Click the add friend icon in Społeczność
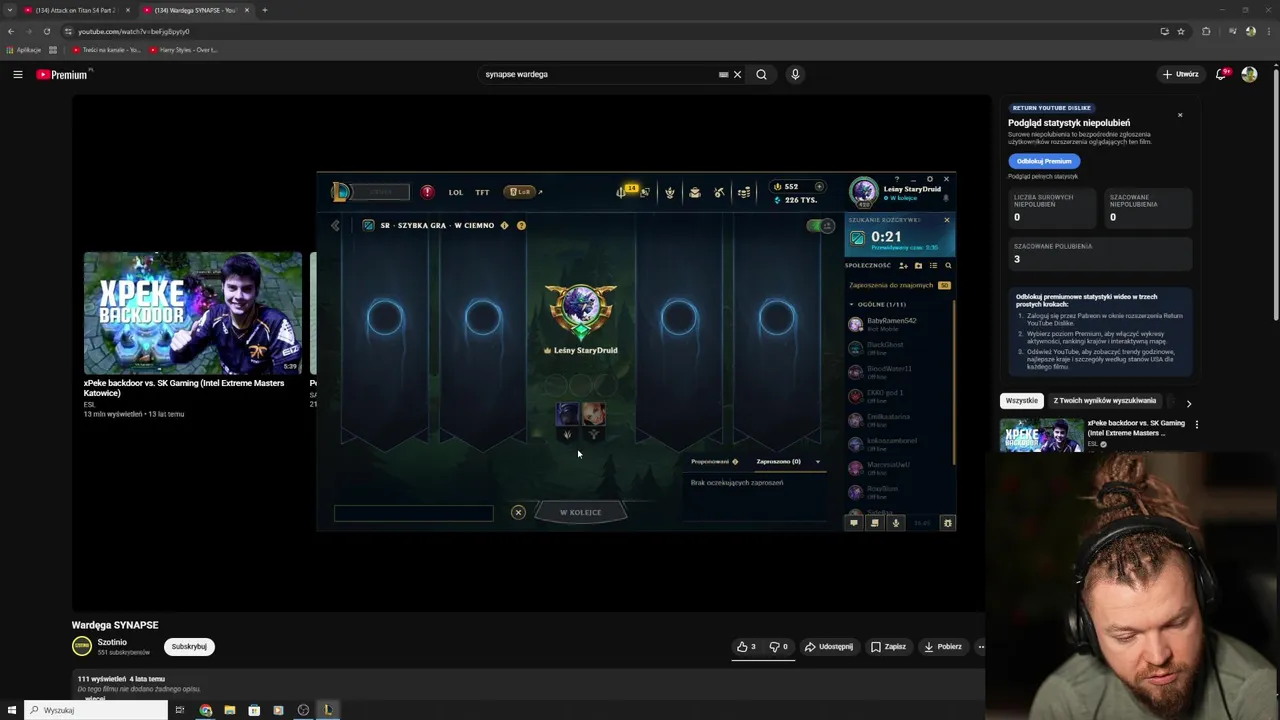The width and height of the screenshot is (1280, 720). point(903,265)
